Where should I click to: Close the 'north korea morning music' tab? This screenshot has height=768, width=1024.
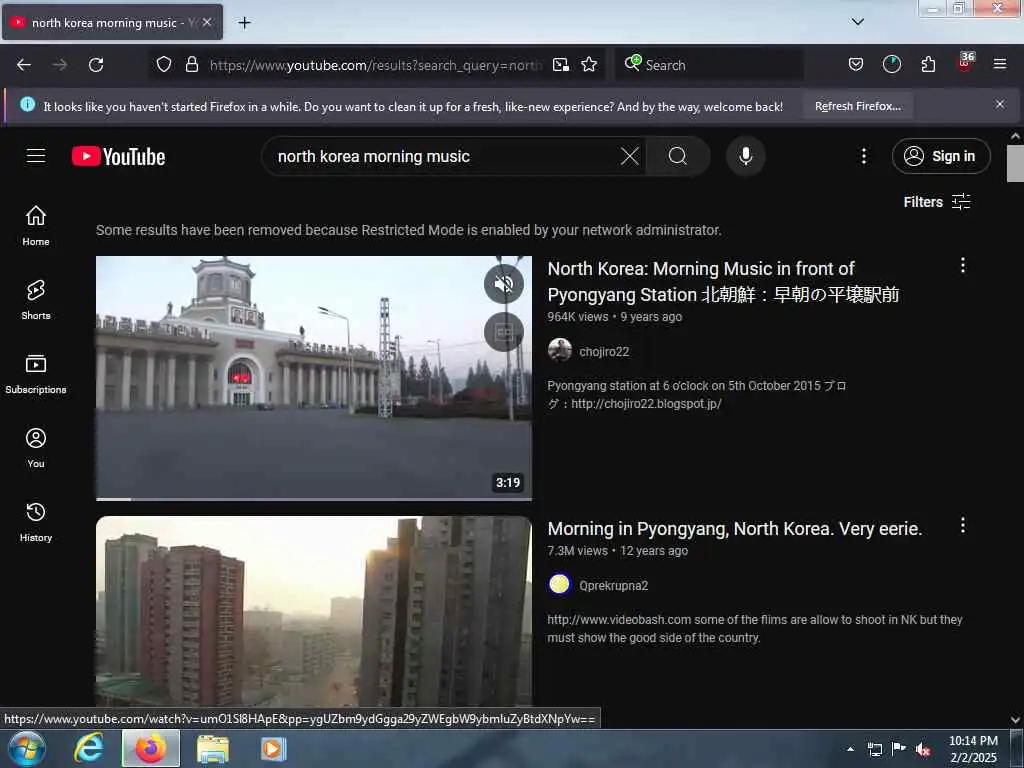[x=206, y=22]
